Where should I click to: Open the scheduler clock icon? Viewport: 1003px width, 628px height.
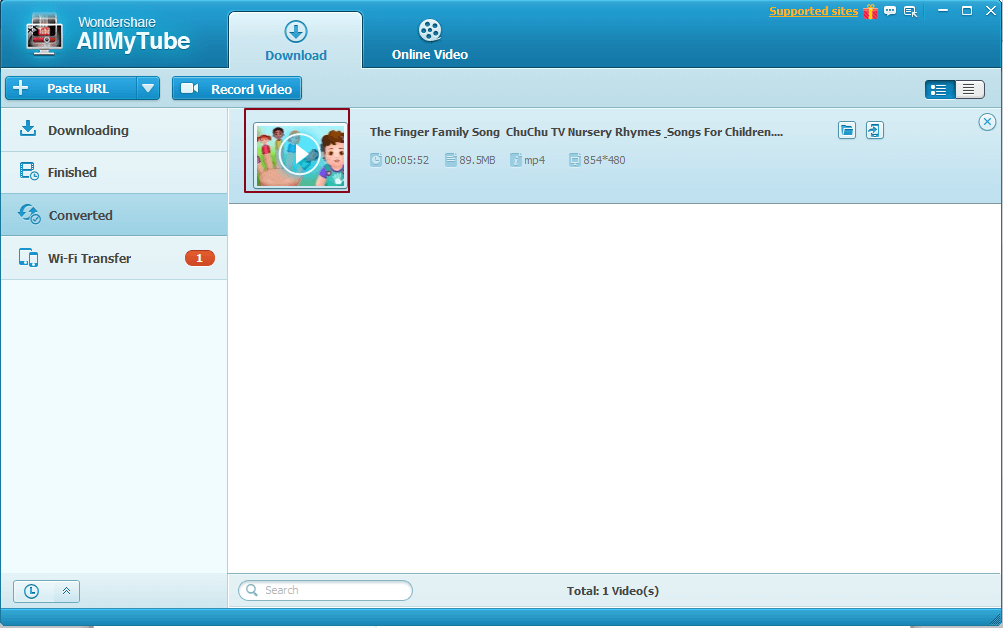[x=31, y=592]
